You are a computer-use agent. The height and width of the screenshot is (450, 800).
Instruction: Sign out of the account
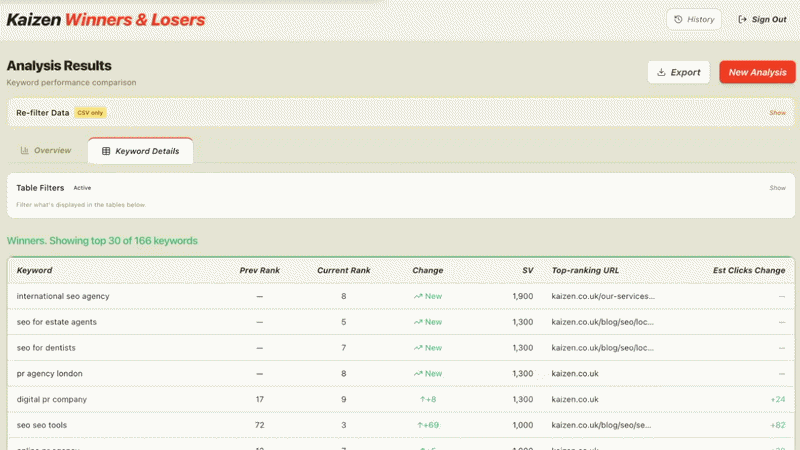pyautogui.click(x=762, y=19)
